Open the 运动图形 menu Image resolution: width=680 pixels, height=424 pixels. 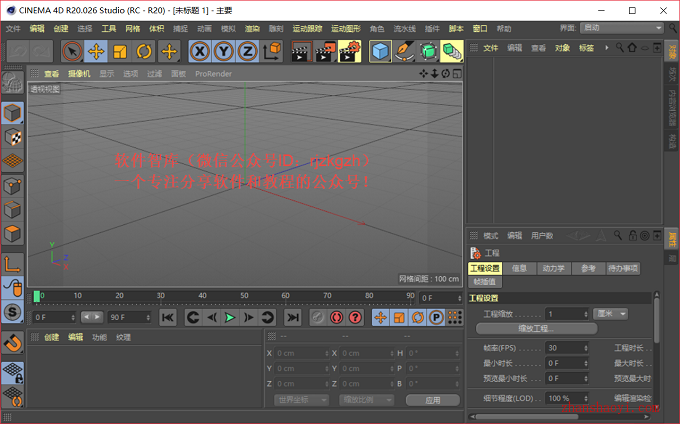pyautogui.click(x=346, y=29)
